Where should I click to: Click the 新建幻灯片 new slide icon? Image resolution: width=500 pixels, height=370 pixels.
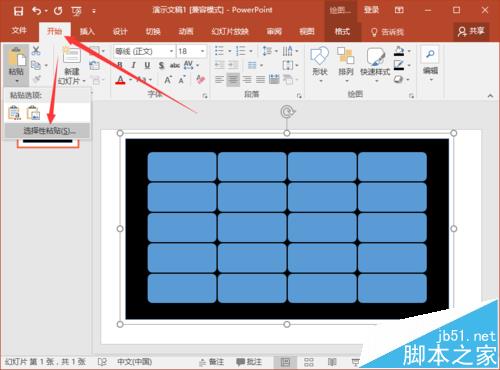[x=72, y=55]
